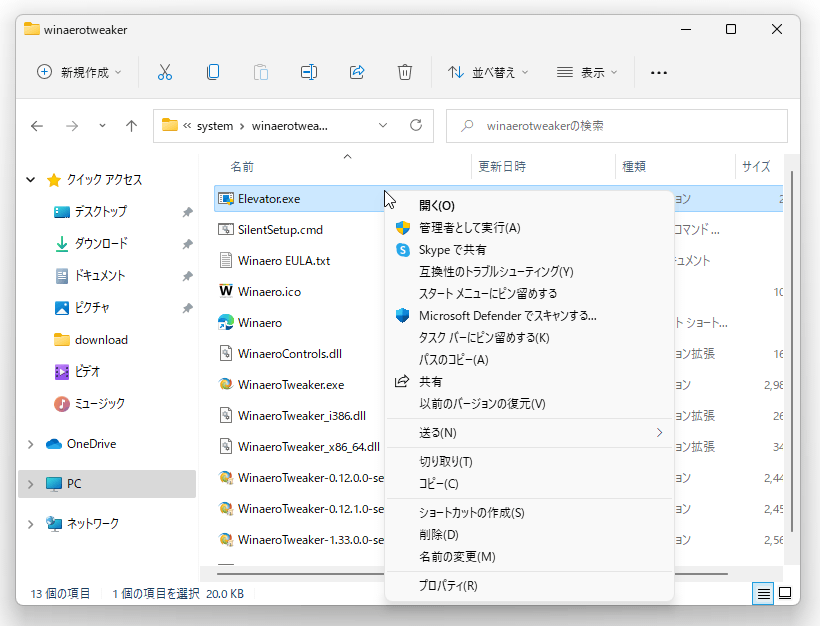Go up one folder level
The image size is (820, 626).
131,126
